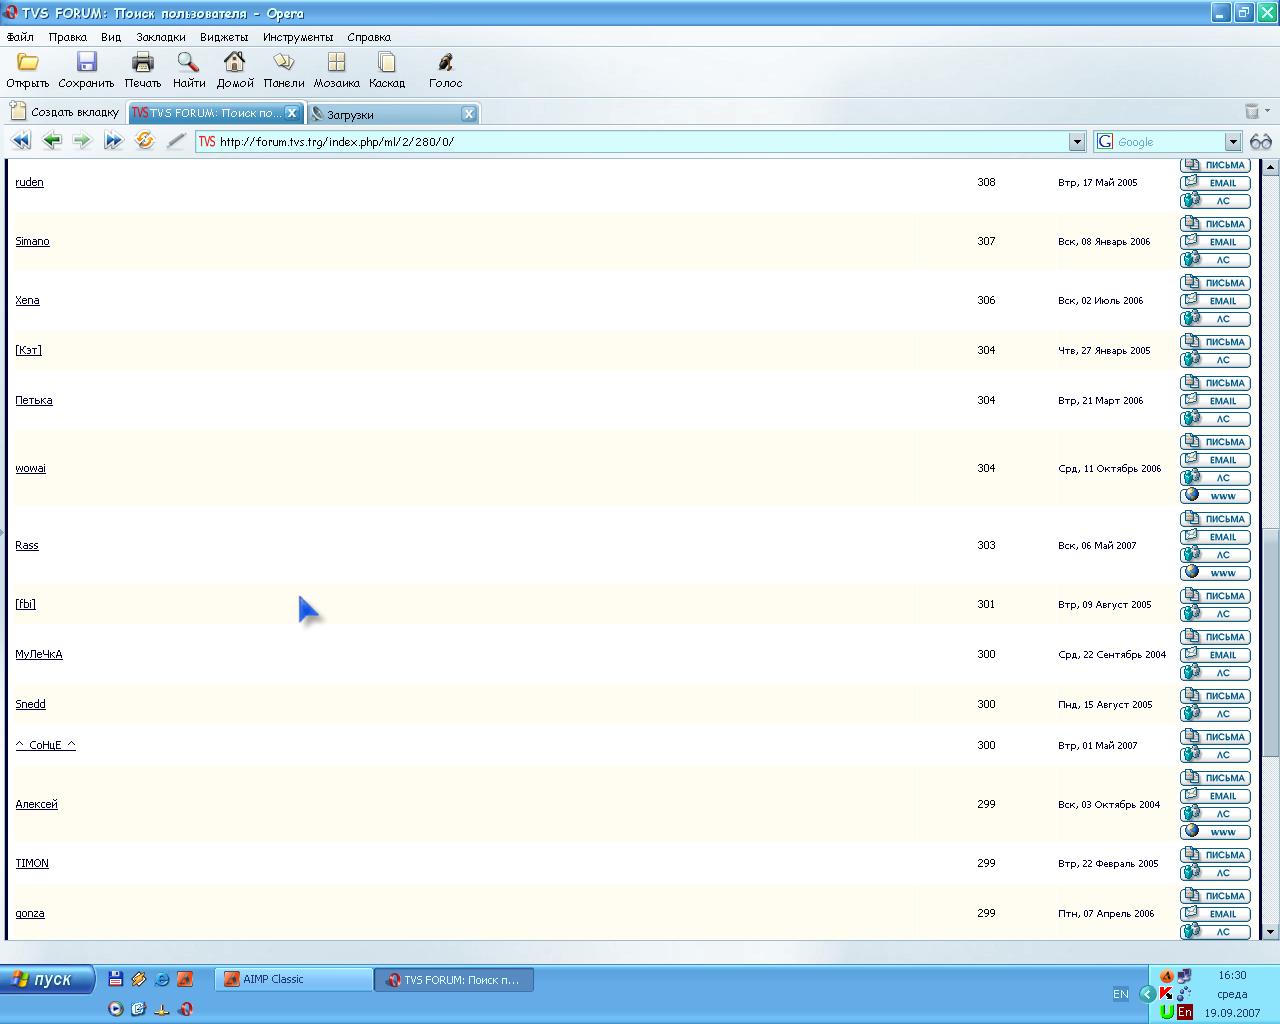The width and height of the screenshot is (1280, 1024).
Task: Click the Сохранить floppy disk icon
Action: point(86,63)
